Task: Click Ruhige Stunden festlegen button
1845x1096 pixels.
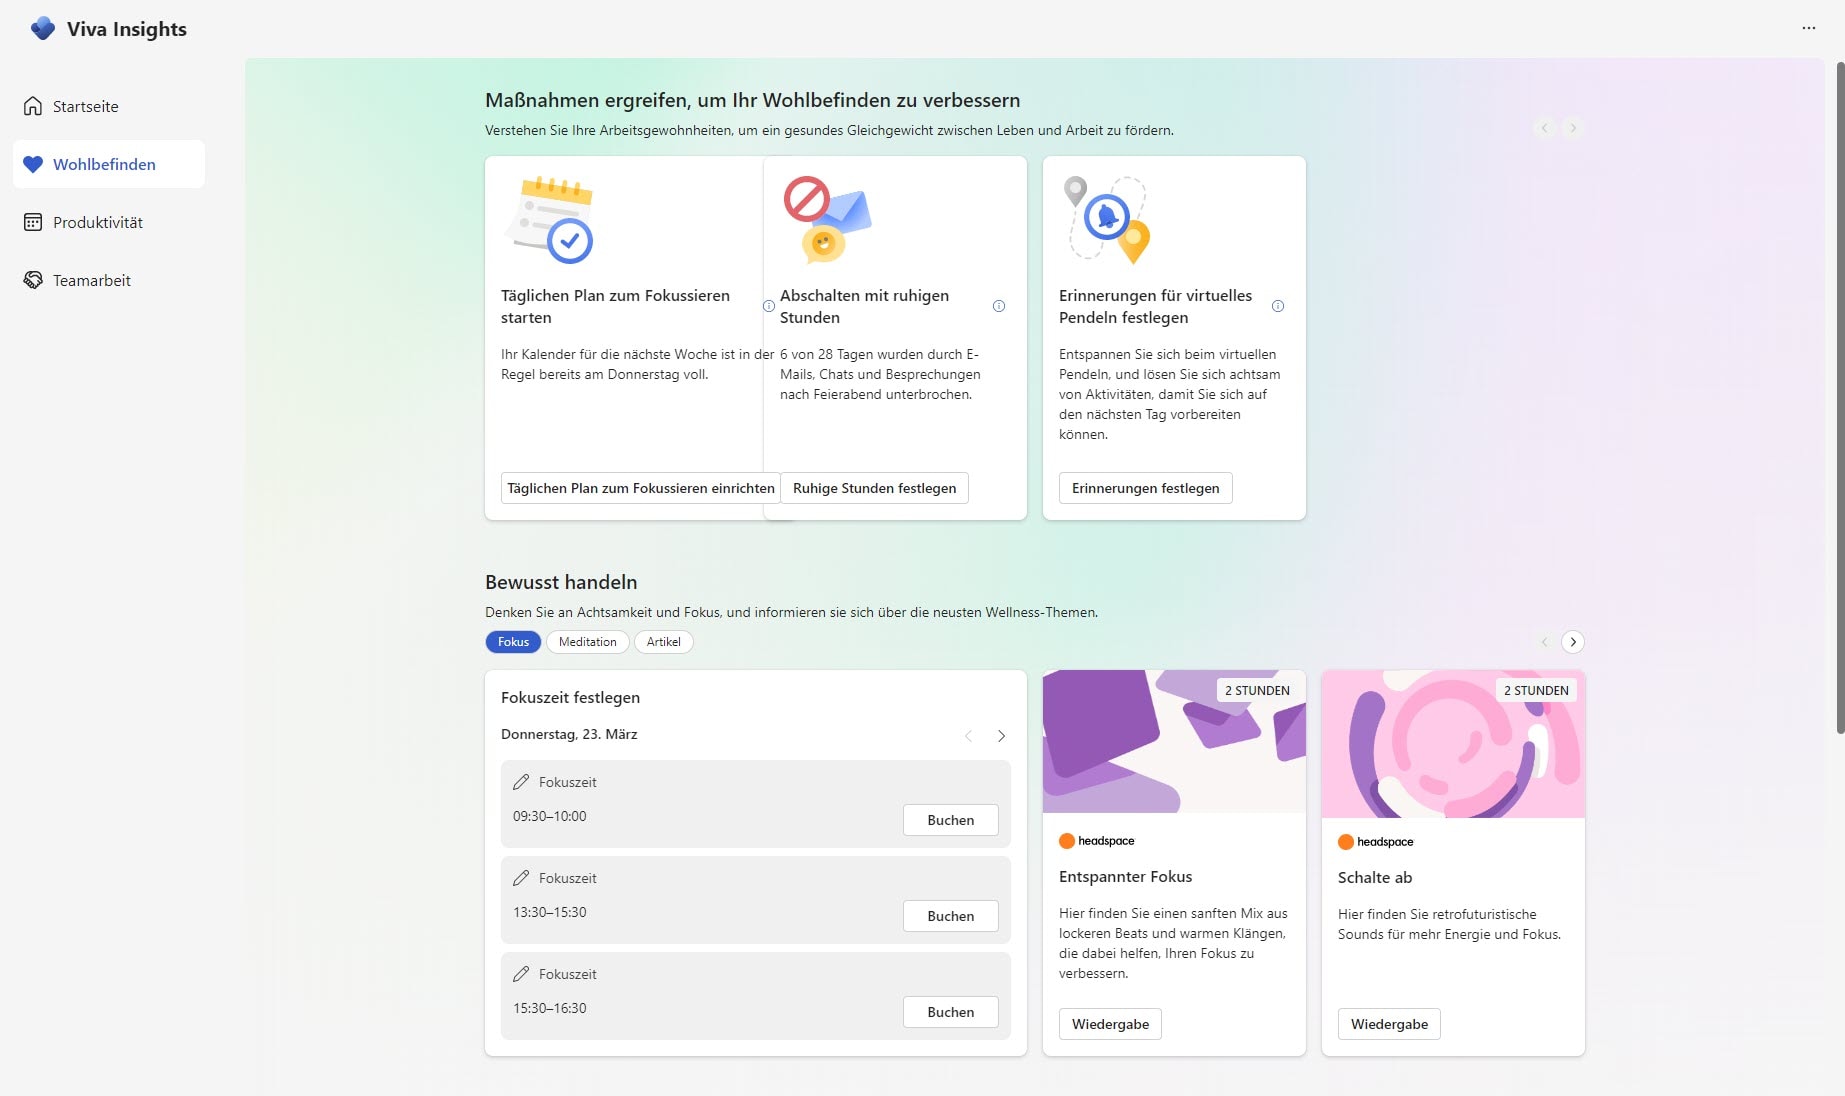Action: (x=874, y=488)
